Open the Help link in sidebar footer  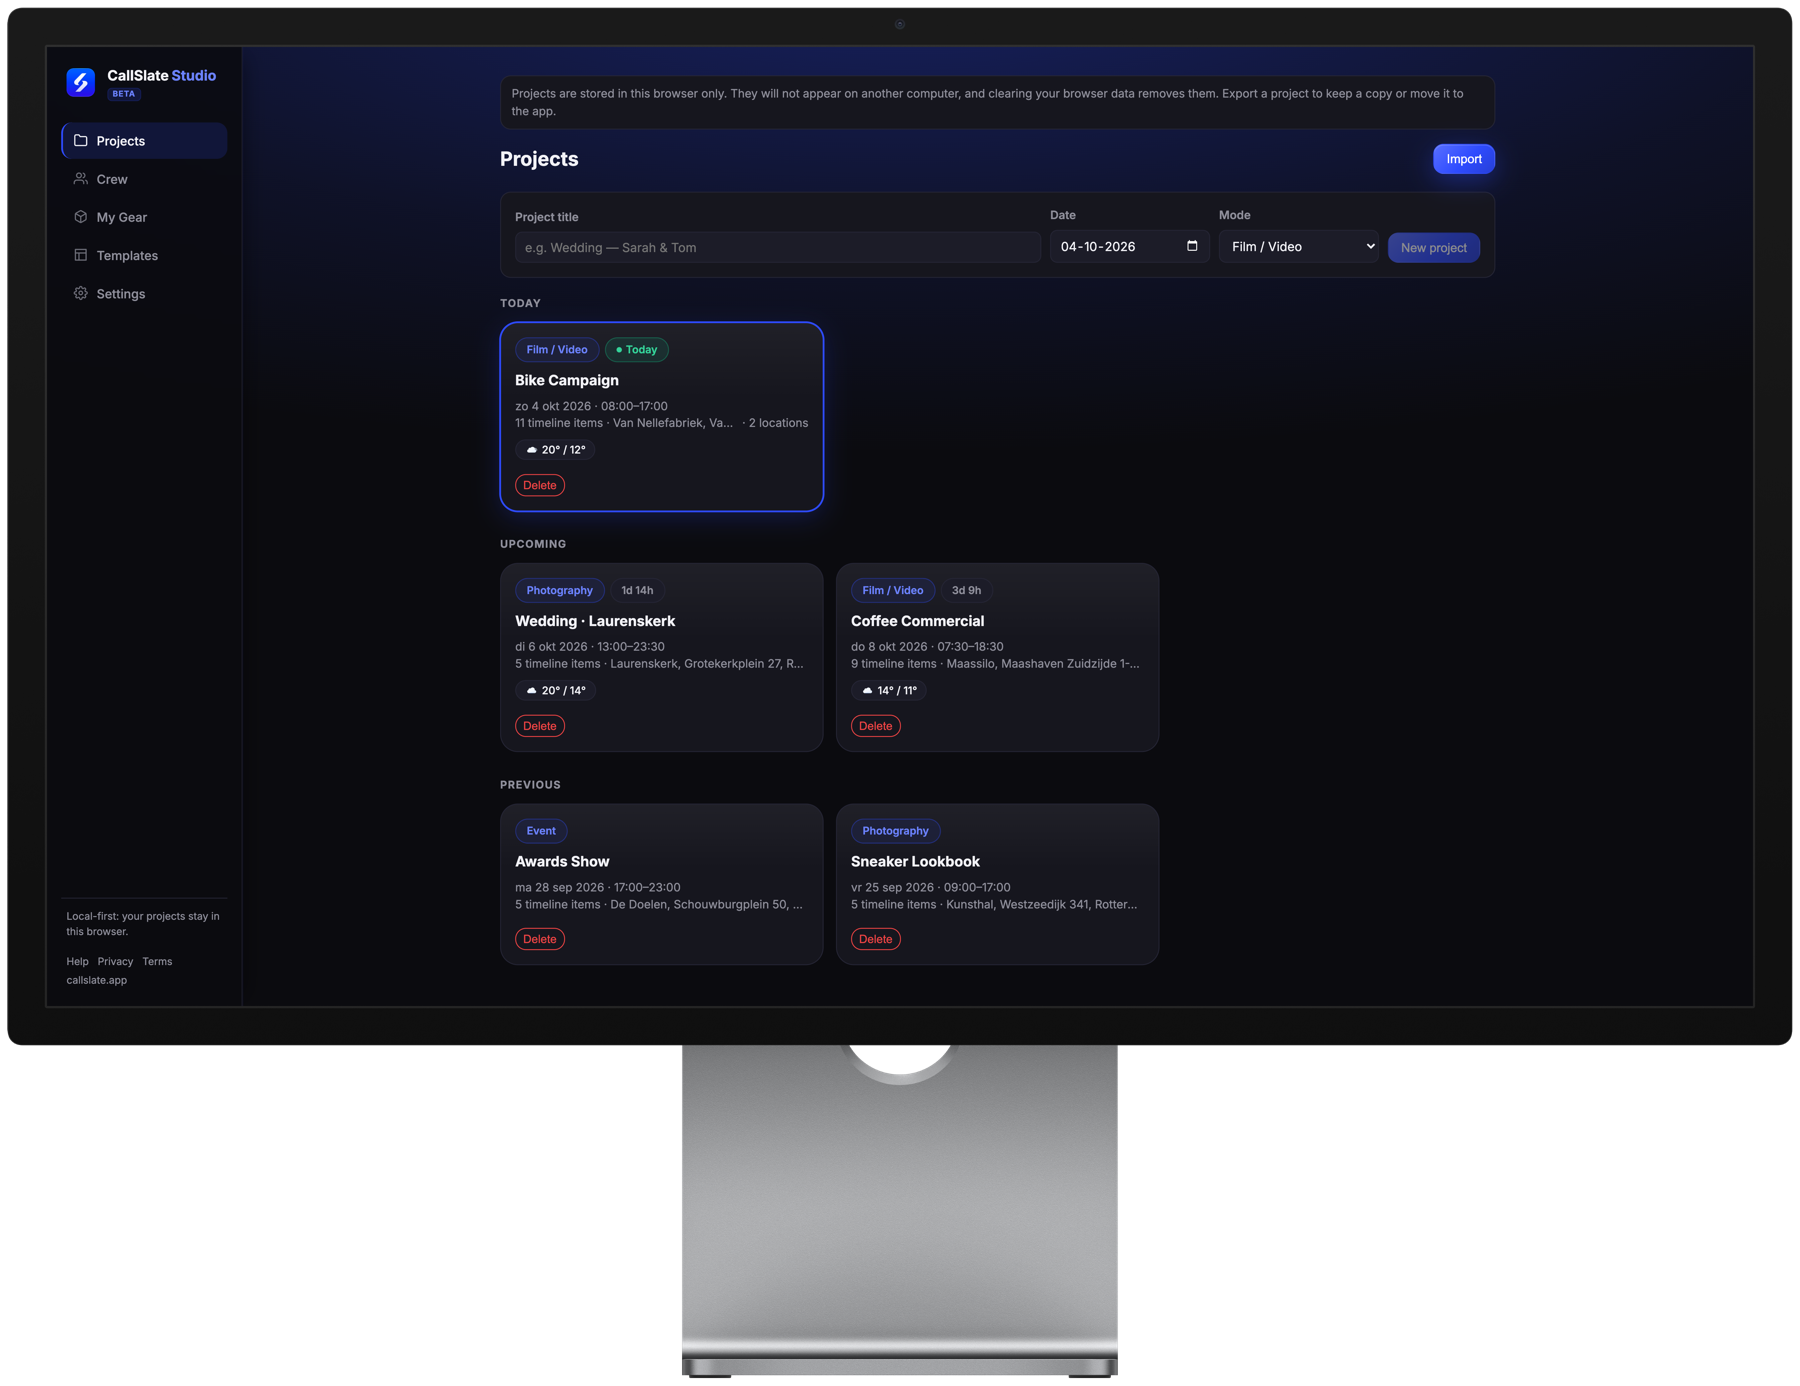(77, 961)
